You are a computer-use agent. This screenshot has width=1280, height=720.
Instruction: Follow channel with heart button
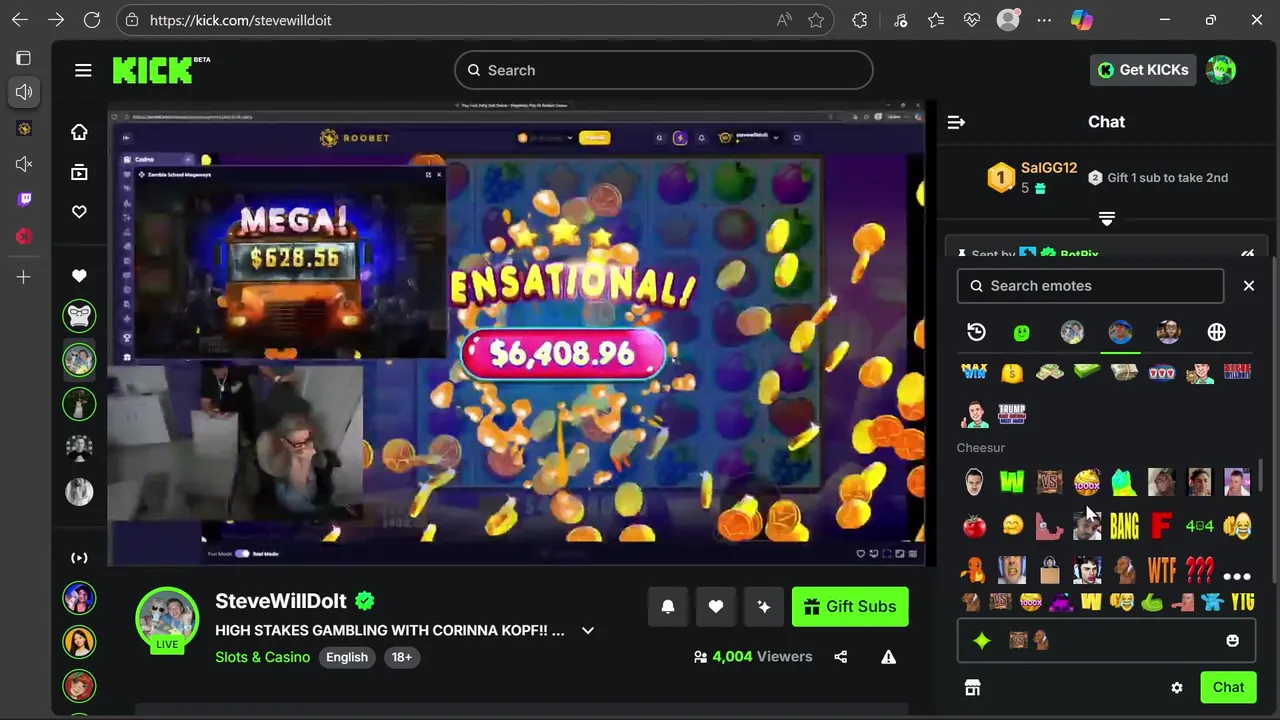pos(716,607)
